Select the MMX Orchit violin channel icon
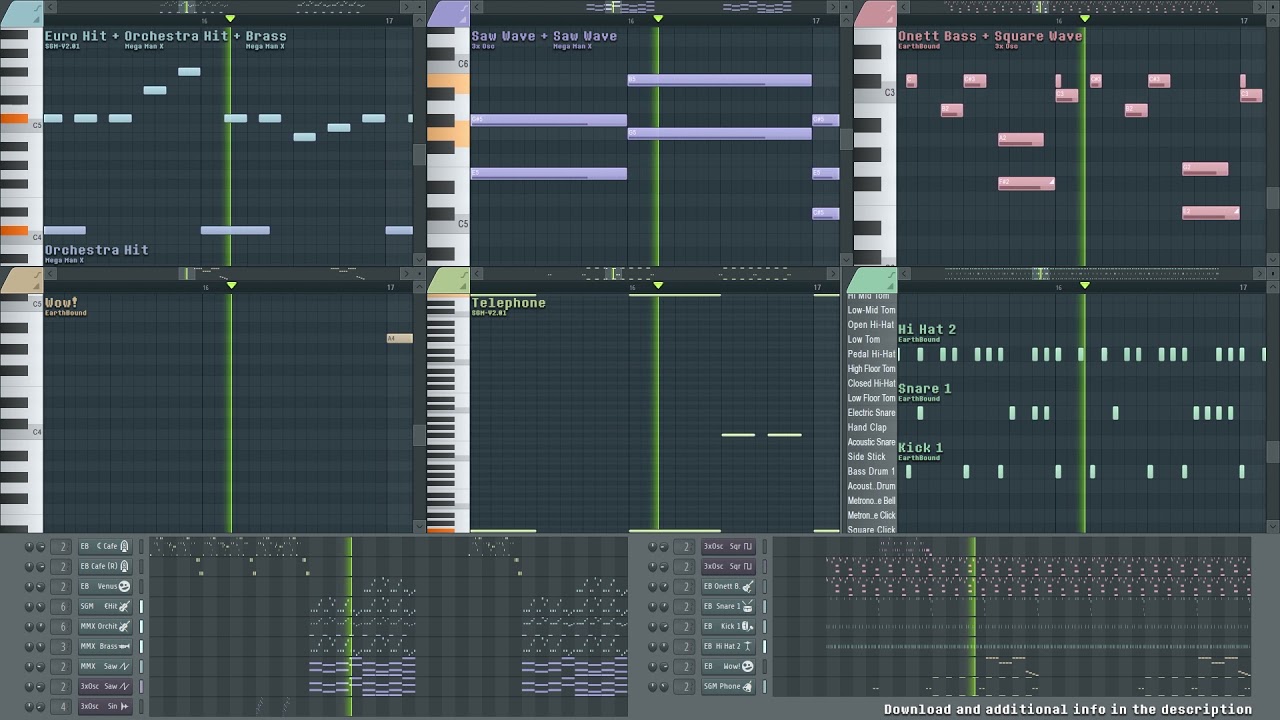The image size is (1280, 720). click(x=124, y=626)
